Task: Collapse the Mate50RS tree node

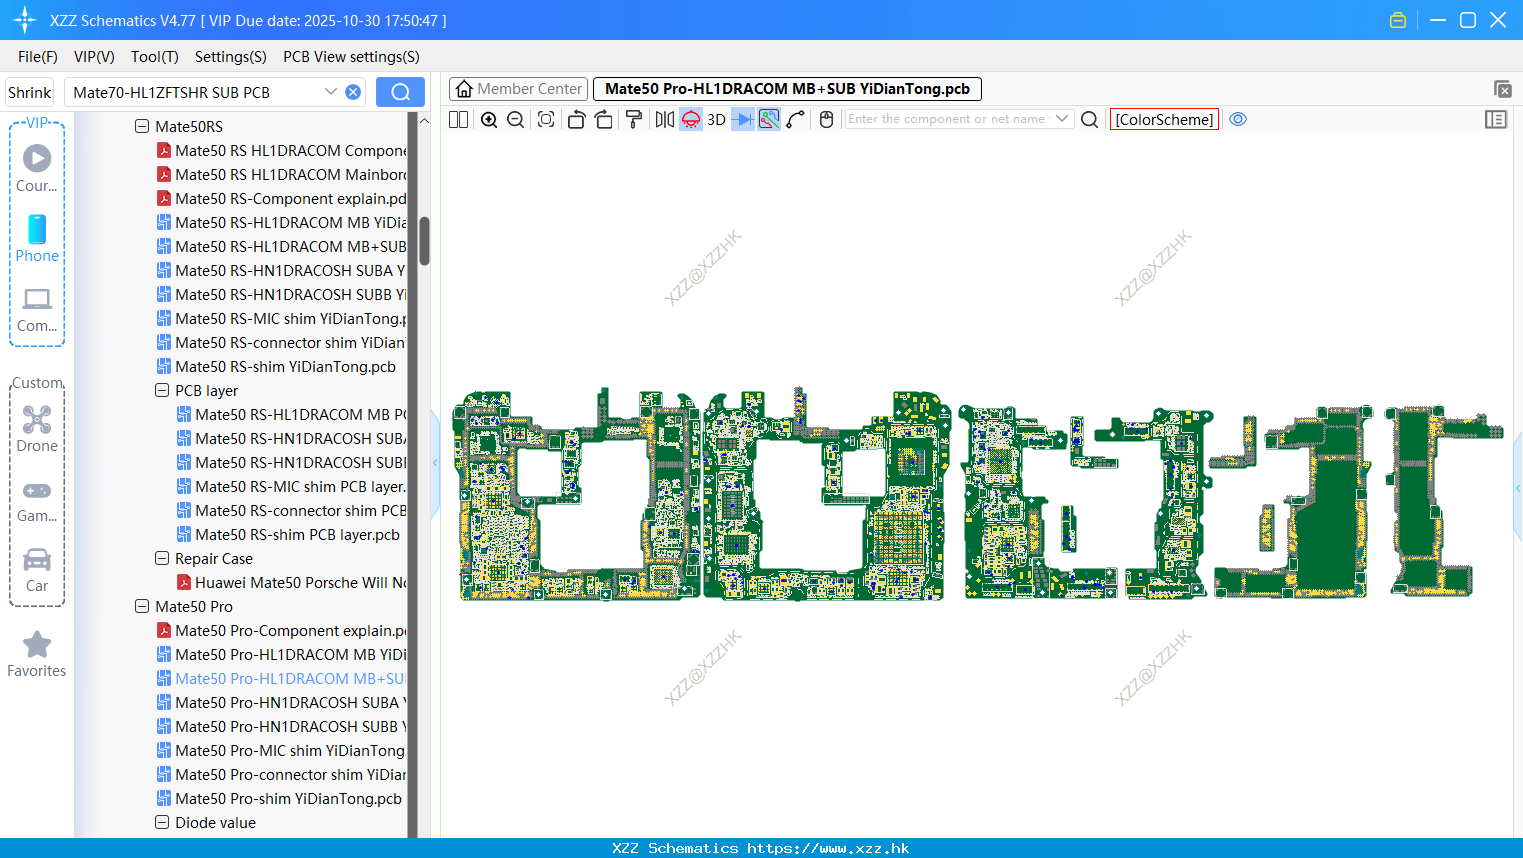Action: [142, 126]
